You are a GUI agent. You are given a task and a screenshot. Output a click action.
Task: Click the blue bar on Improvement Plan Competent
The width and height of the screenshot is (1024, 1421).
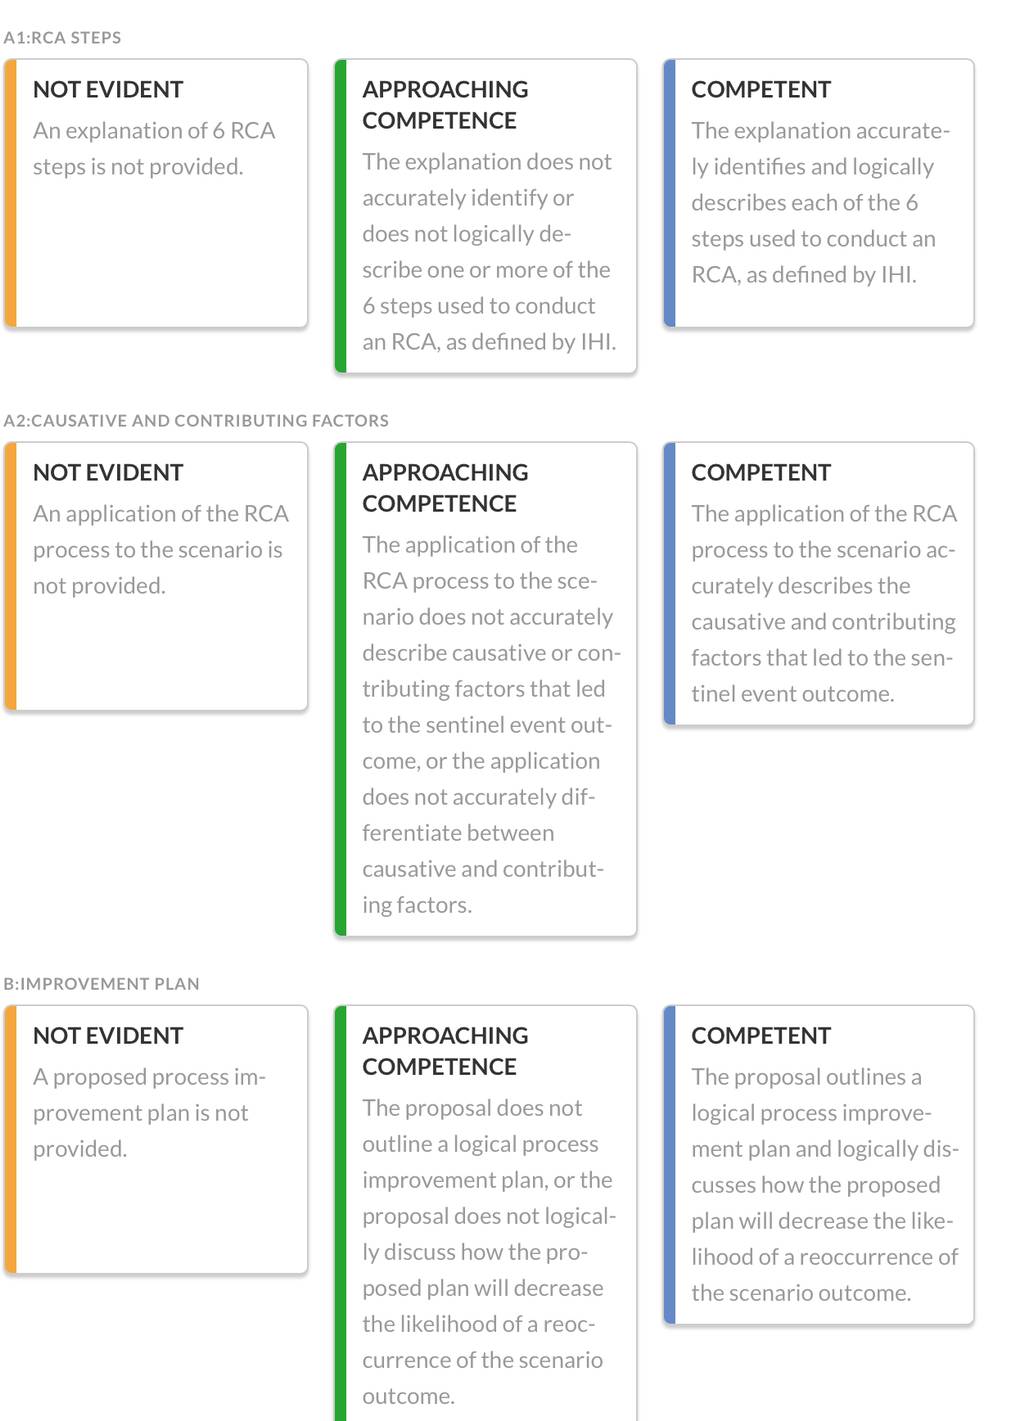coord(669,1165)
